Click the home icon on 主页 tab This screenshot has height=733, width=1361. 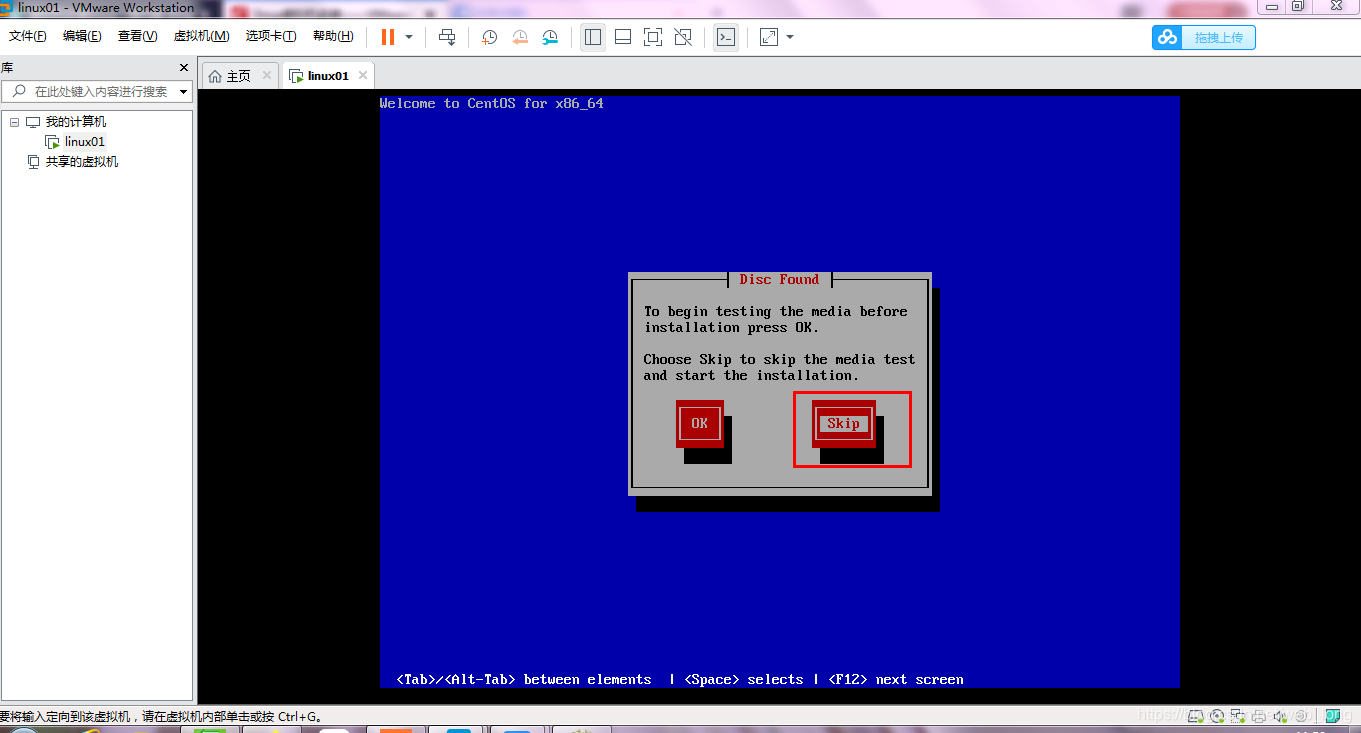click(x=215, y=76)
